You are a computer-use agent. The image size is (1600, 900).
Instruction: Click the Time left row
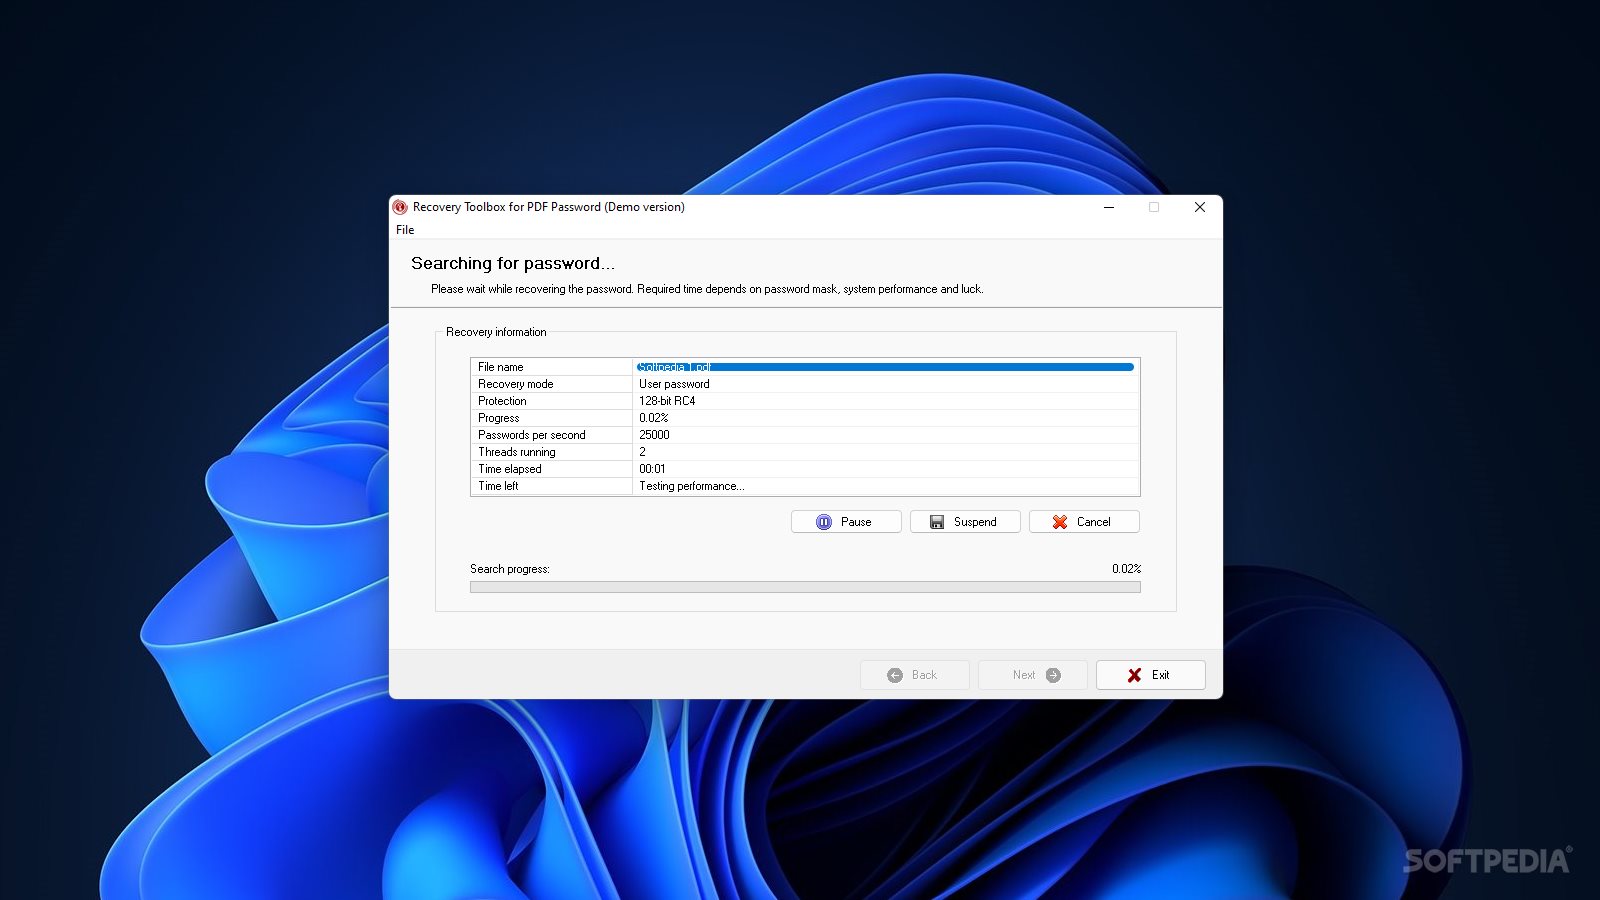[804, 486]
